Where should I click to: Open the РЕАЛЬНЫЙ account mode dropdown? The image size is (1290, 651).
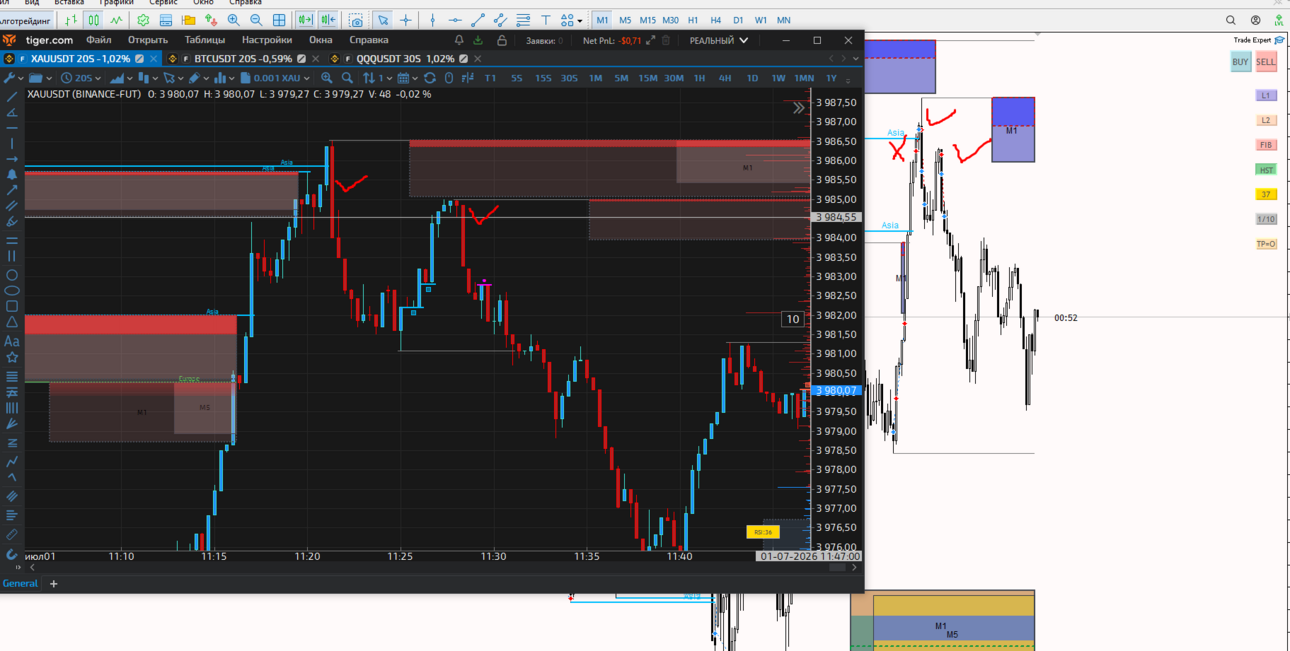click(719, 41)
